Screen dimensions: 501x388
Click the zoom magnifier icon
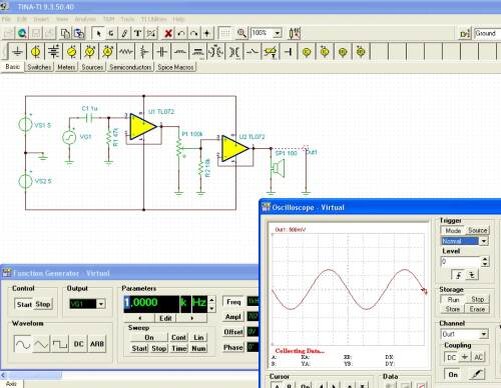click(x=242, y=33)
